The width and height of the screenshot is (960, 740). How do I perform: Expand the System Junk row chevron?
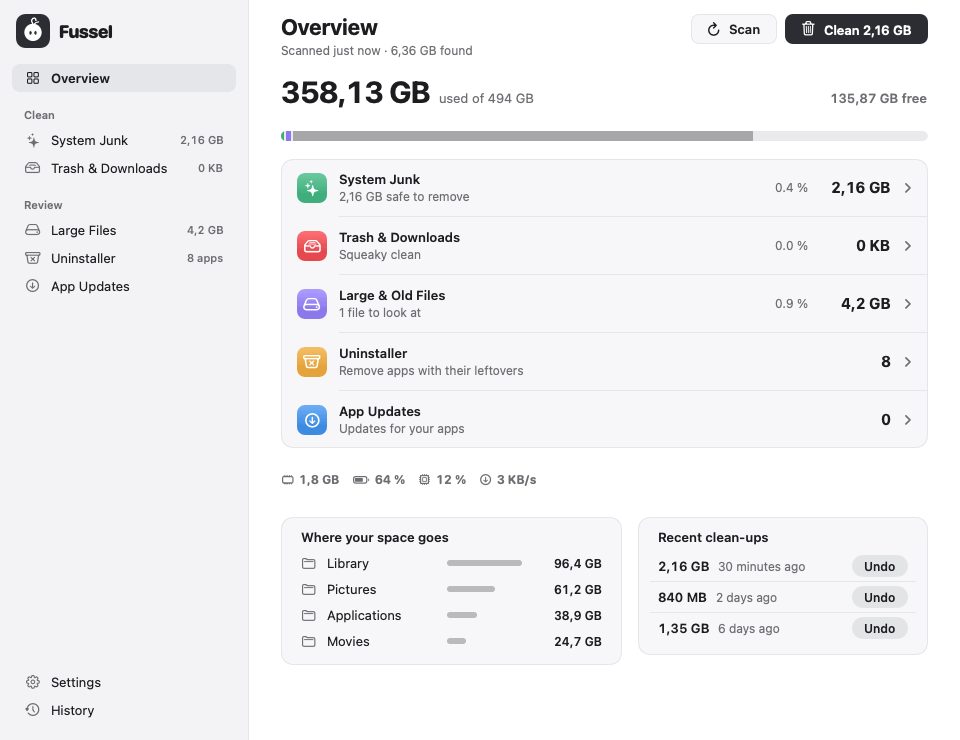[908, 188]
